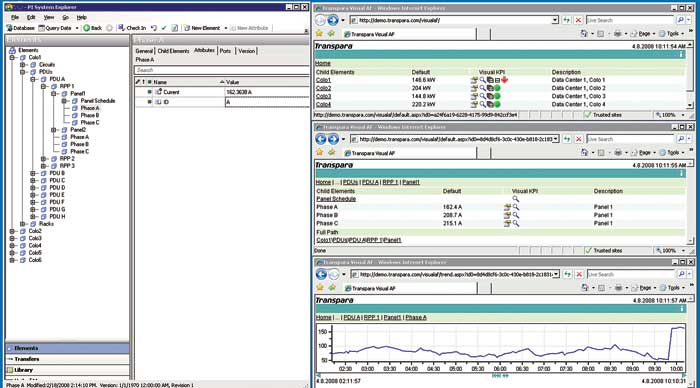Open the Colo3 link in child elements
Image resolution: width=700 pixels, height=388 pixels.
[323, 96]
